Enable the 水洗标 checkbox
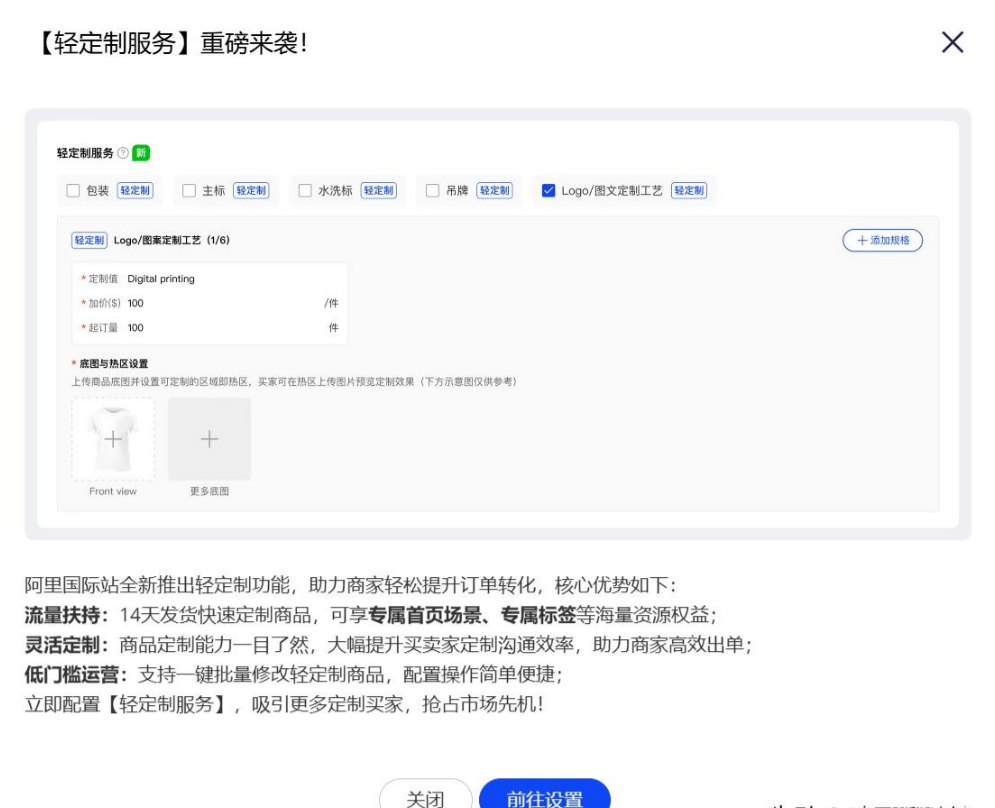The height and width of the screenshot is (808, 995). pyautogui.click(x=305, y=190)
